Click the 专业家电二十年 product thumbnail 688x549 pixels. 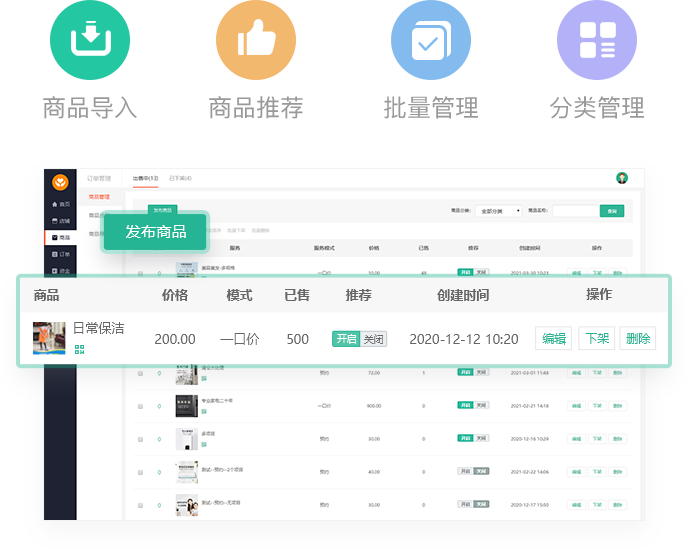(186, 406)
